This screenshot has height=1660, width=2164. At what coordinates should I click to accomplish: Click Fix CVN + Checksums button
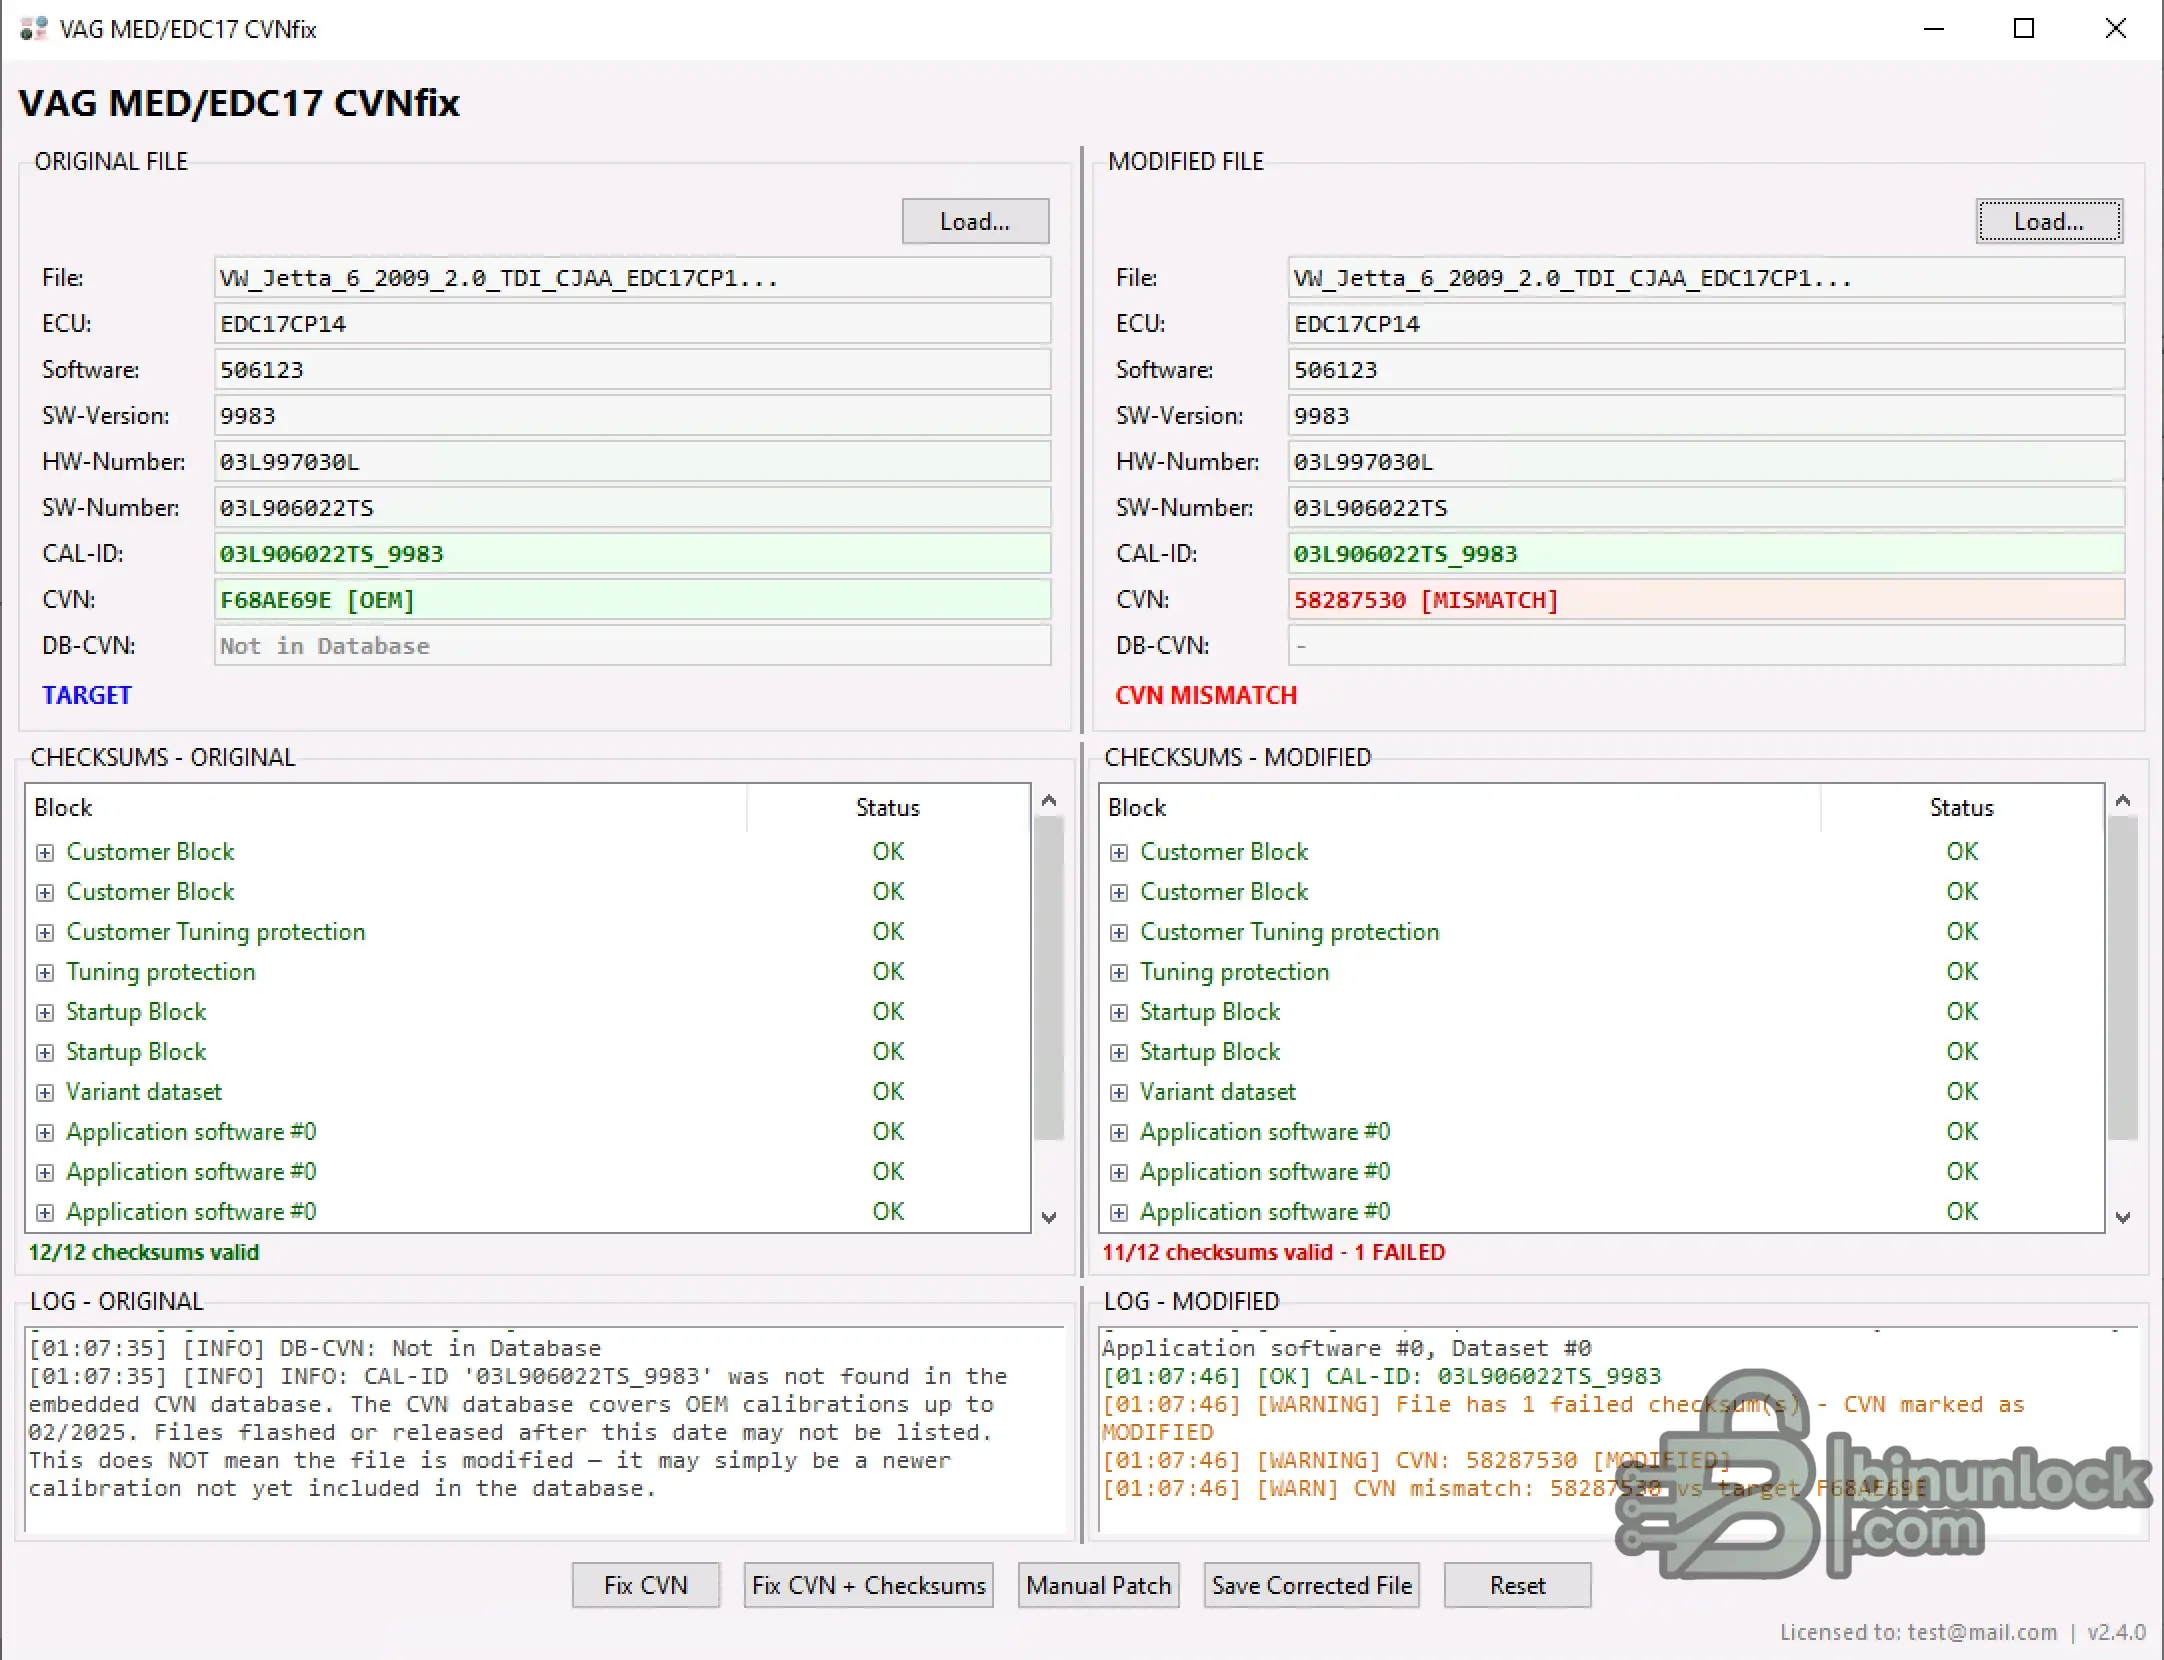[x=869, y=1585]
